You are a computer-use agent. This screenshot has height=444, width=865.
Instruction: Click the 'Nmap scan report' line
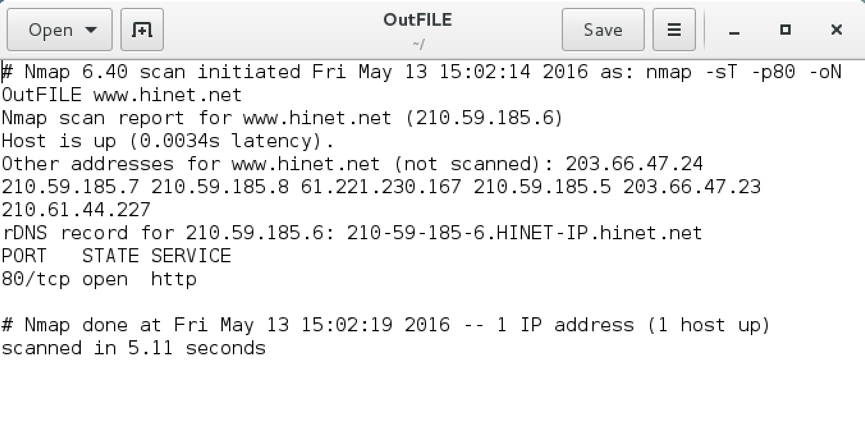tap(100, 118)
